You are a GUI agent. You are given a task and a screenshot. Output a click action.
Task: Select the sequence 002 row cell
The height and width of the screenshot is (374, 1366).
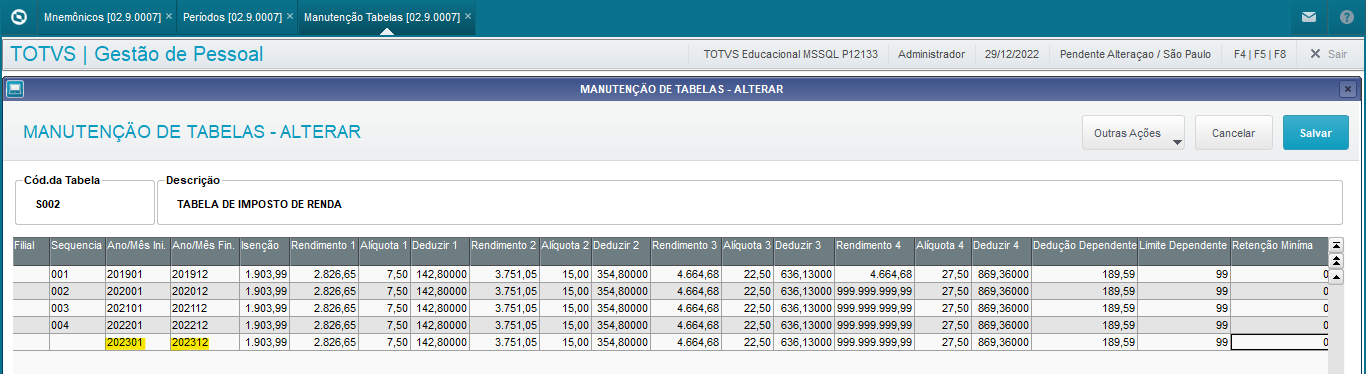click(77, 291)
